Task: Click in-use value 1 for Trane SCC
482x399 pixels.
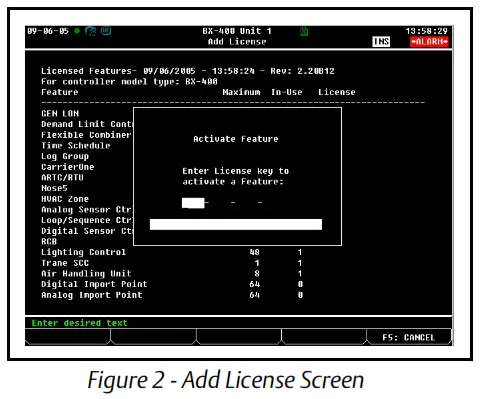Action: (x=300, y=263)
